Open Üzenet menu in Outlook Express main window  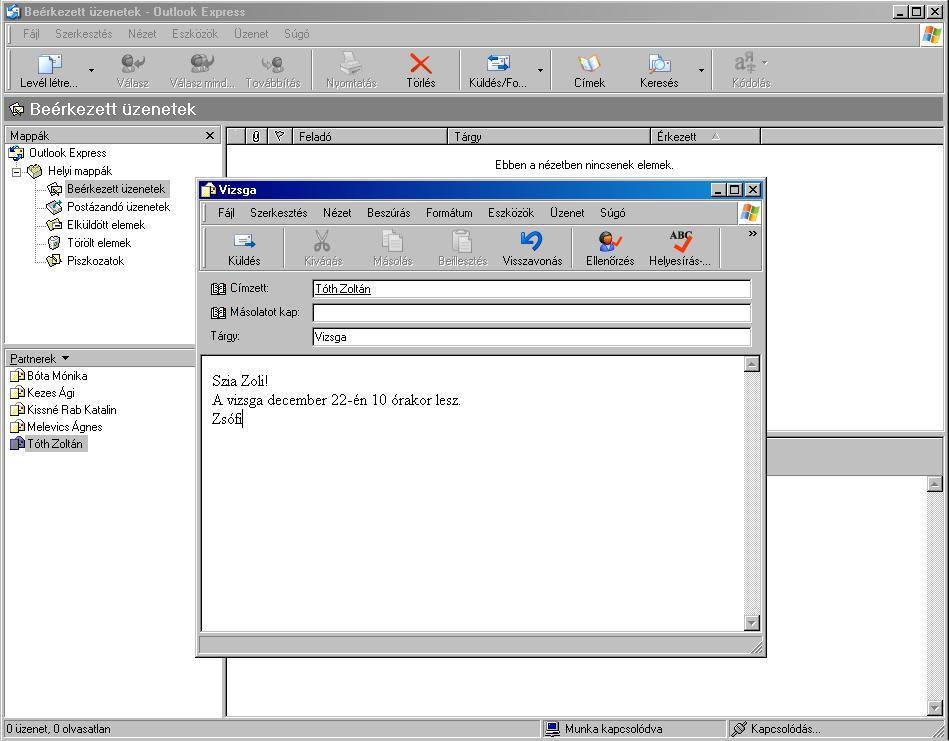tap(251, 34)
